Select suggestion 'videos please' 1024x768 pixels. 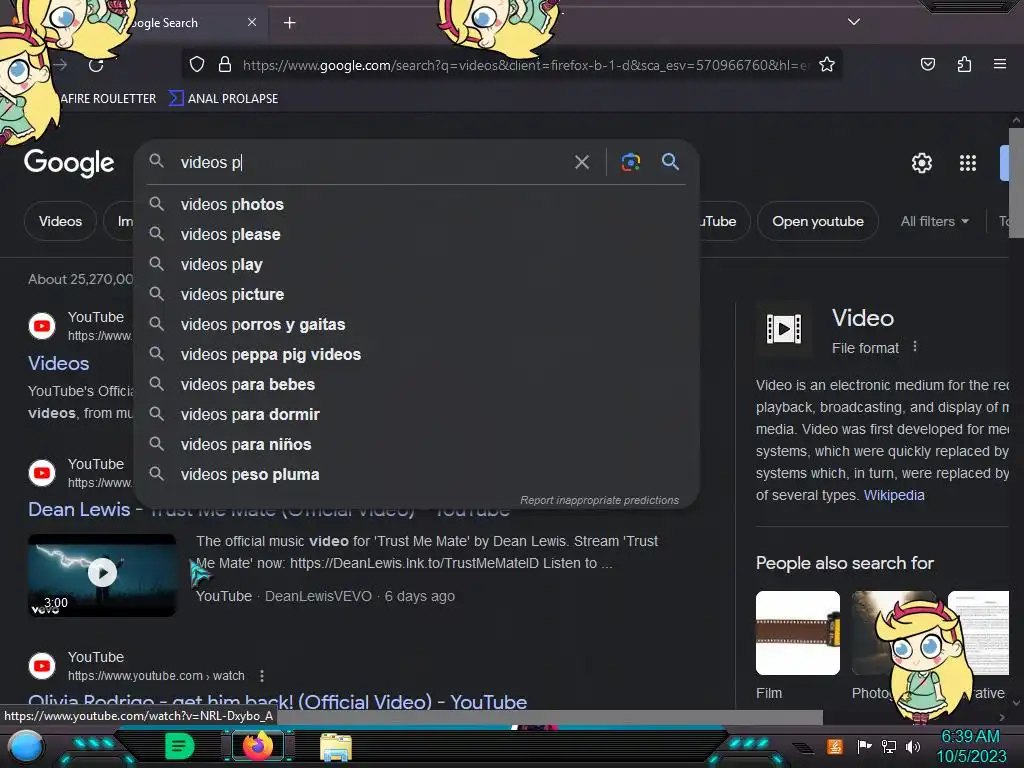[x=417, y=234]
